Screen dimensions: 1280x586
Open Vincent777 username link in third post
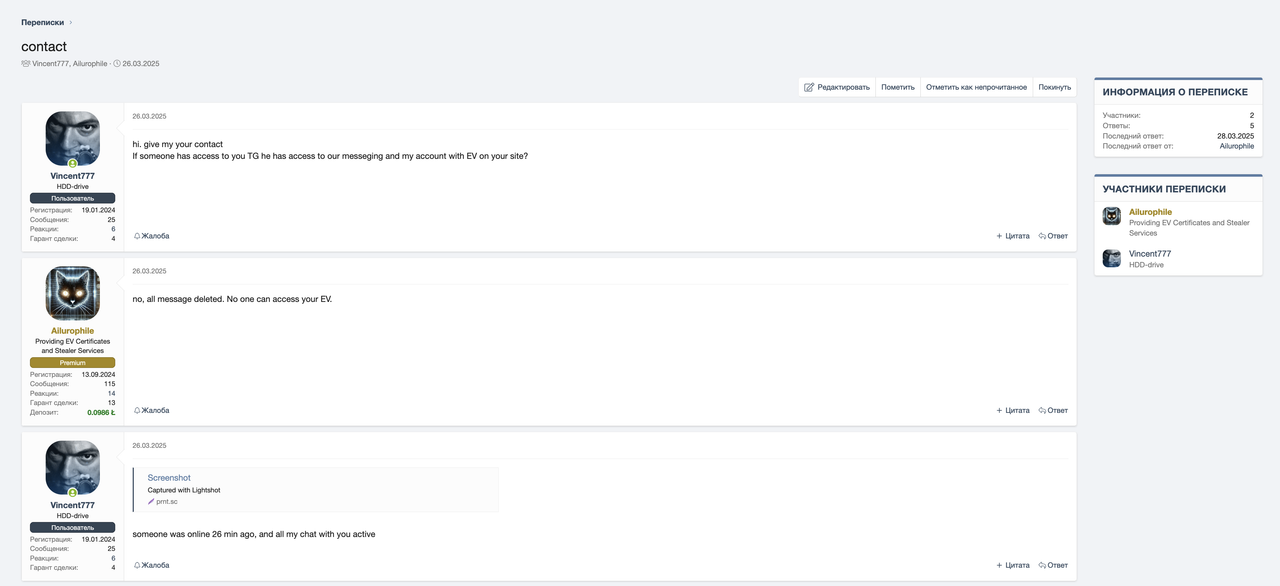(72, 505)
